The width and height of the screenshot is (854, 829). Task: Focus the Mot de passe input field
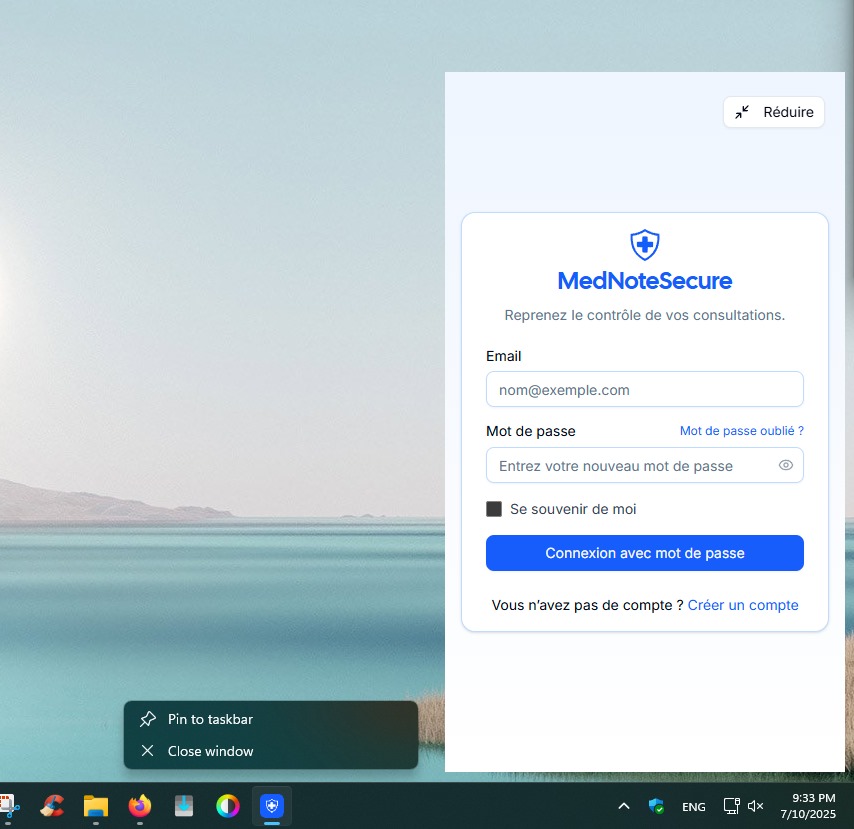[644, 465]
